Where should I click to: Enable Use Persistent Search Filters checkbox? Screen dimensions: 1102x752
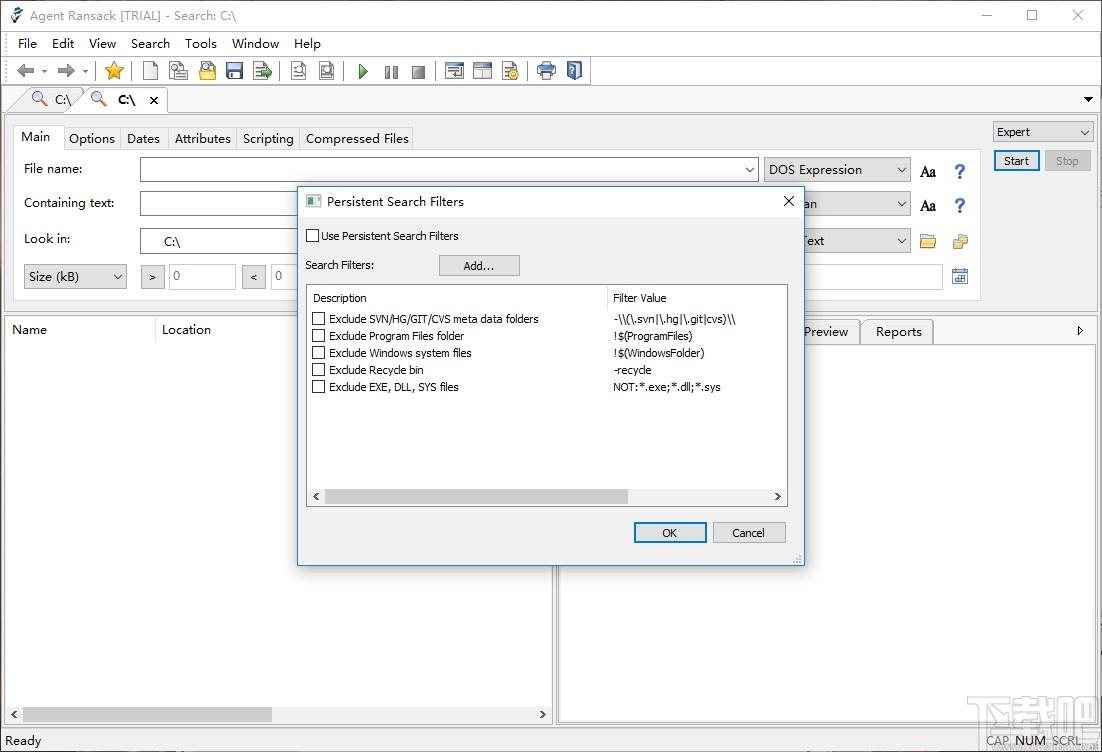tap(313, 235)
